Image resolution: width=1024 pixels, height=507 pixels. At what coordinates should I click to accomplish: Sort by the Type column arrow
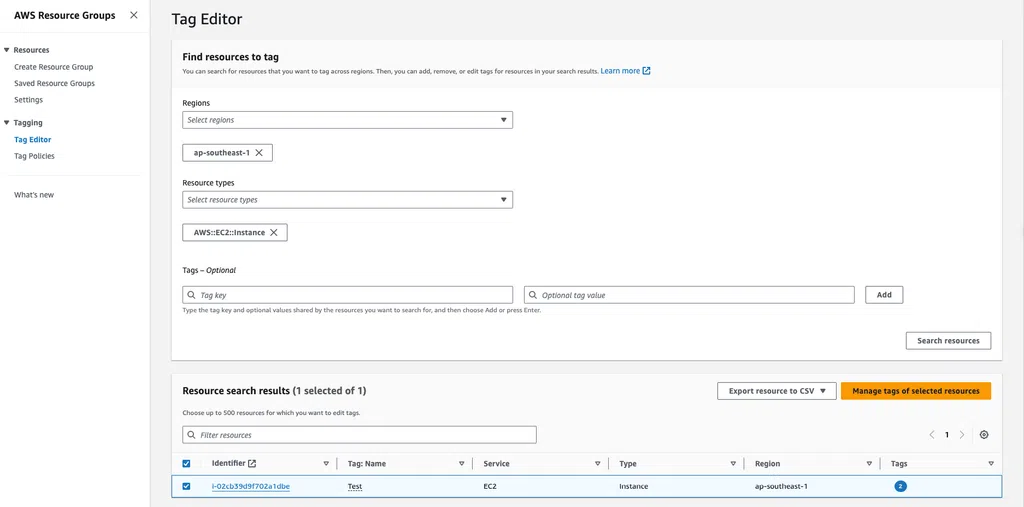coord(733,464)
